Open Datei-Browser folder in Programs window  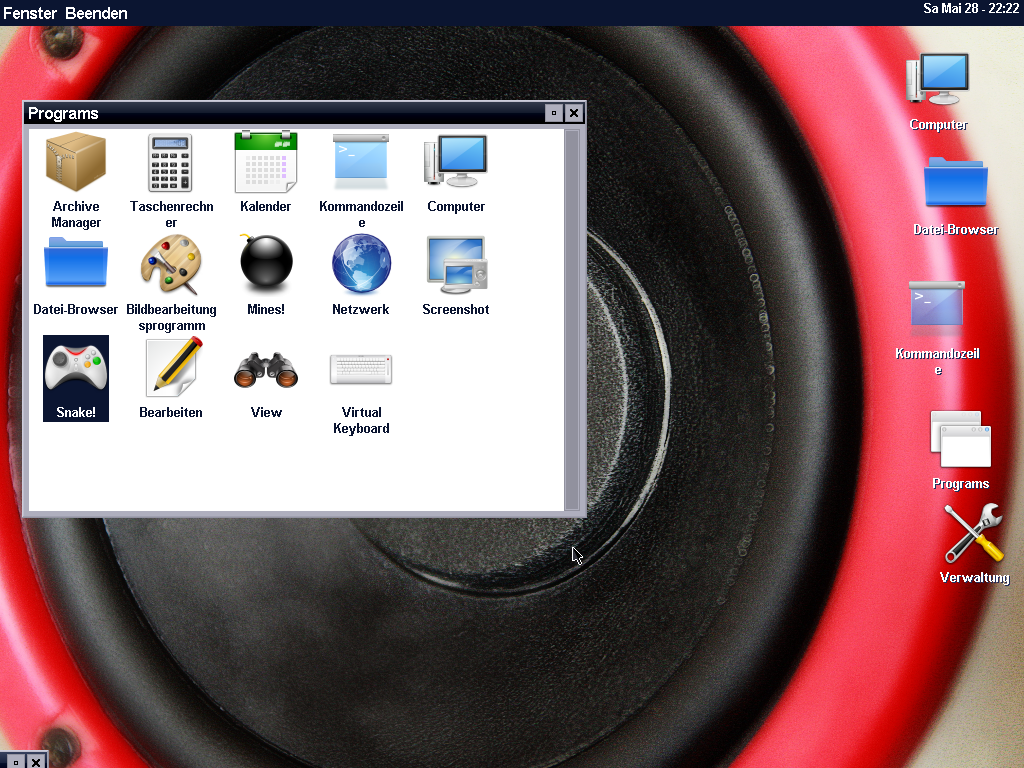tap(76, 266)
